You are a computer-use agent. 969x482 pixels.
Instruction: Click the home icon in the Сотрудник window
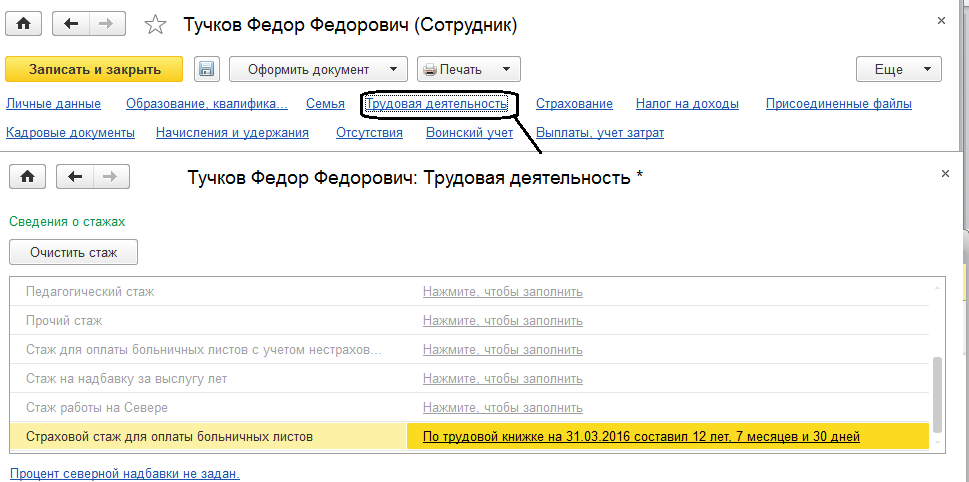pos(23,24)
